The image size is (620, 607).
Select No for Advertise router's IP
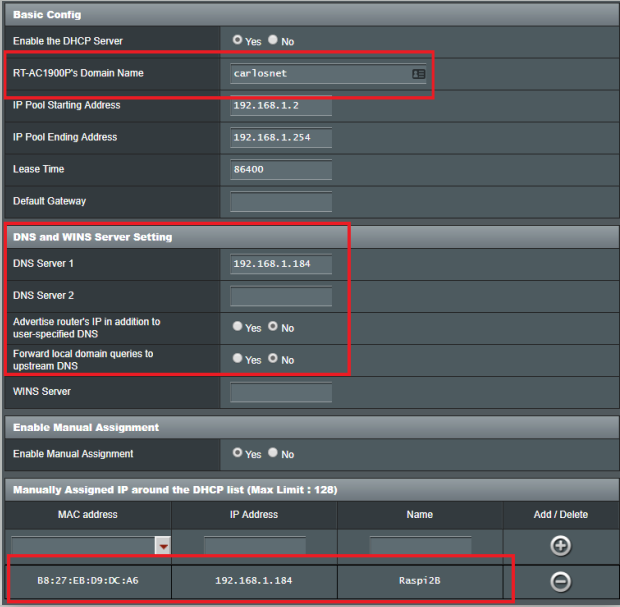(273, 326)
